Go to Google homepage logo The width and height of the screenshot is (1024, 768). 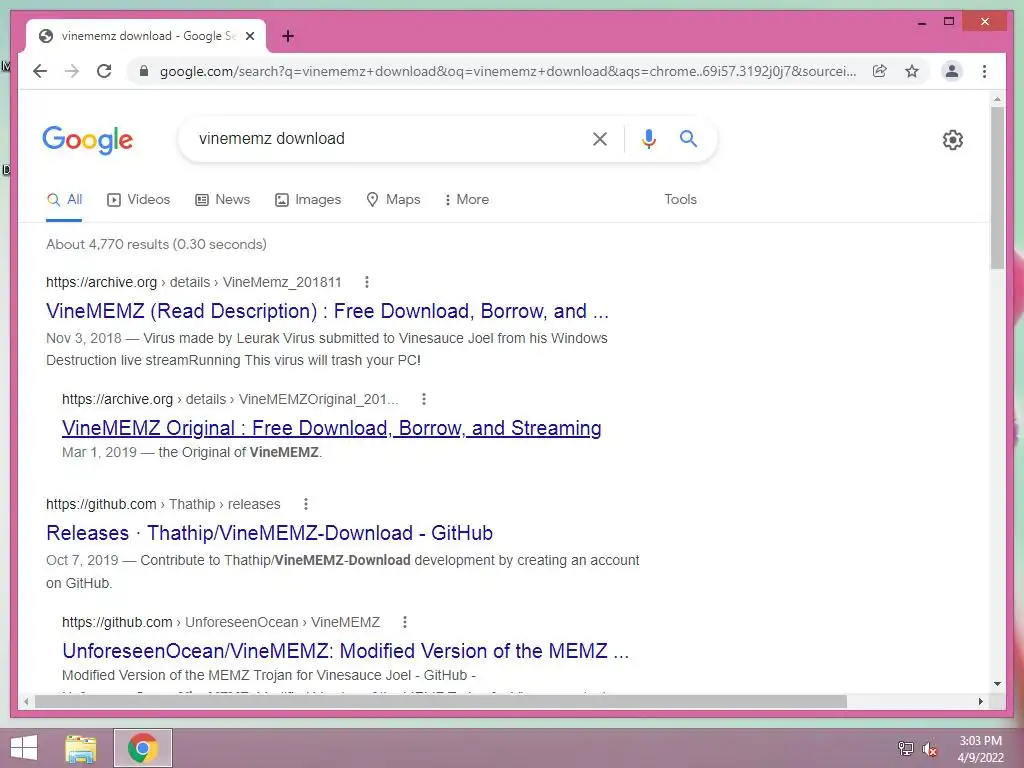click(88, 140)
